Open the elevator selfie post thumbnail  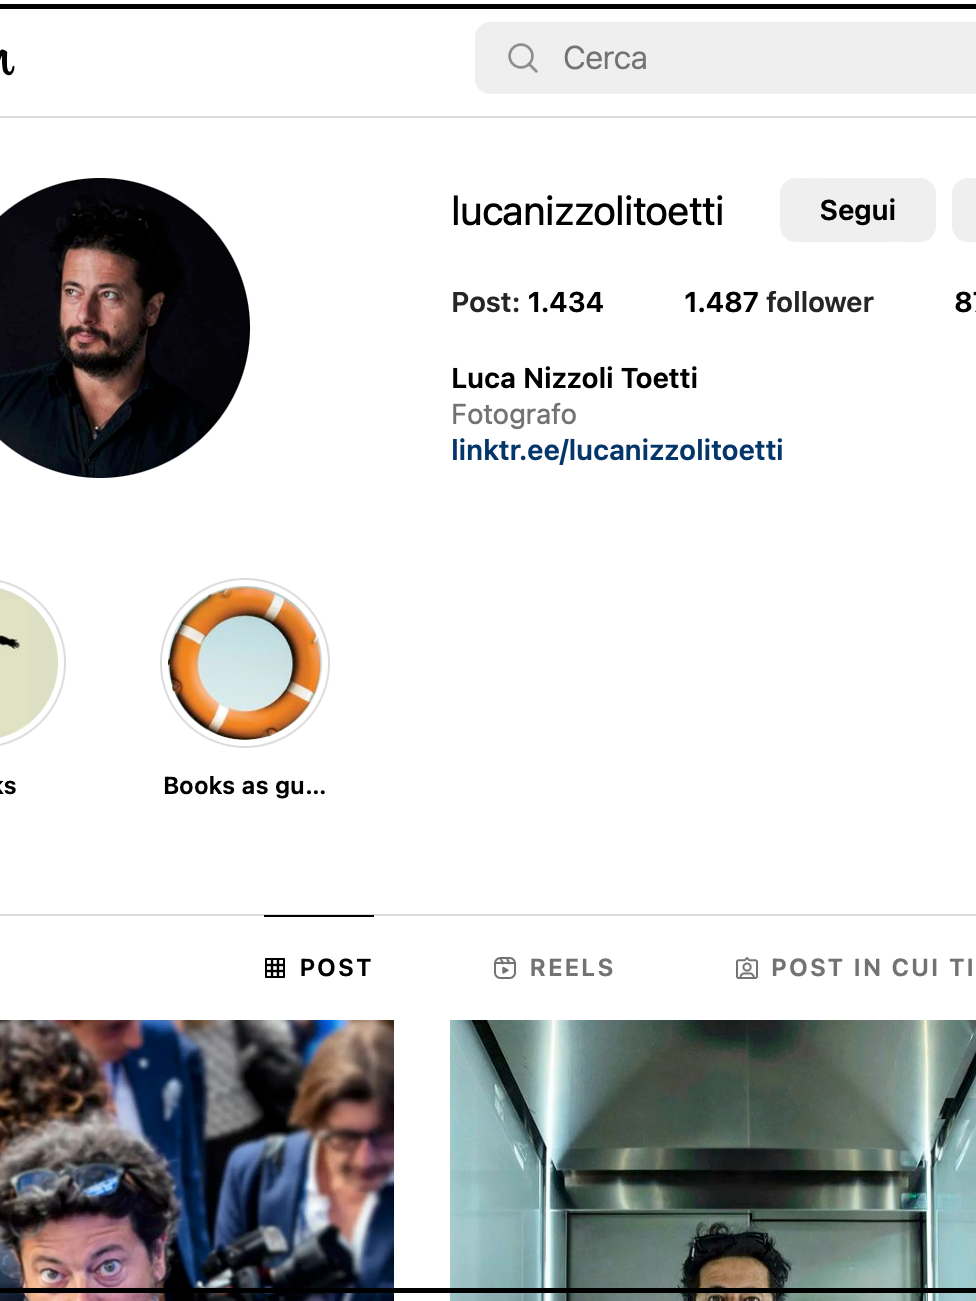(x=713, y=1160)
